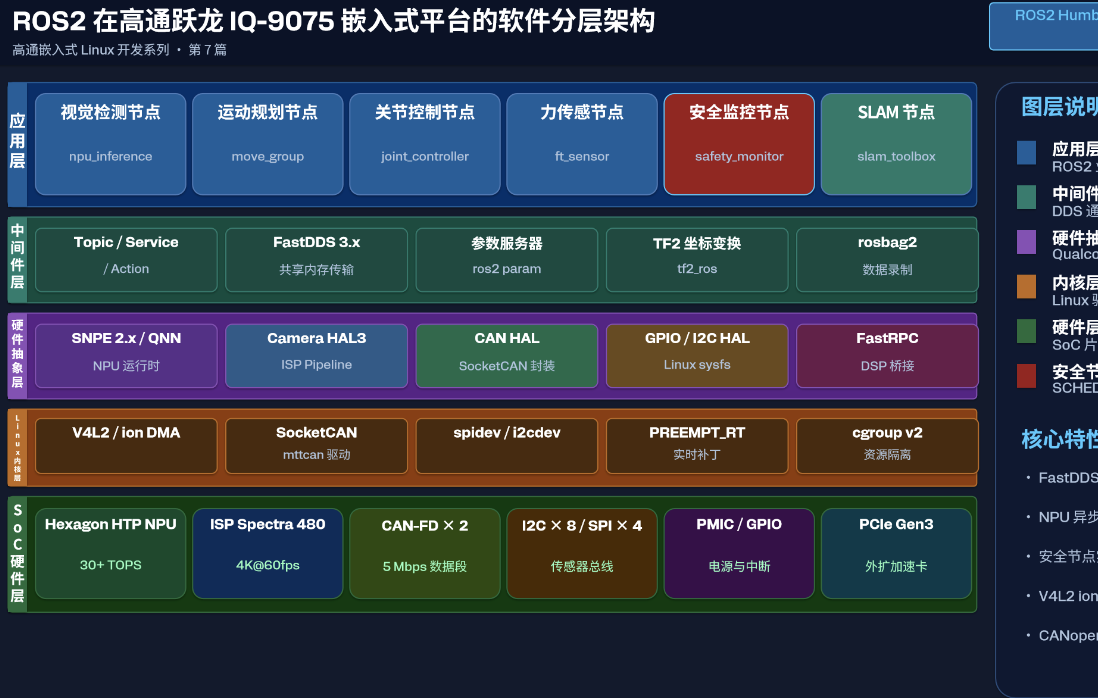Viewport: 1098px width, 698px height.
Task: Click the ROS2 Humble badge at top right
Action: (x=1043, y=26)
